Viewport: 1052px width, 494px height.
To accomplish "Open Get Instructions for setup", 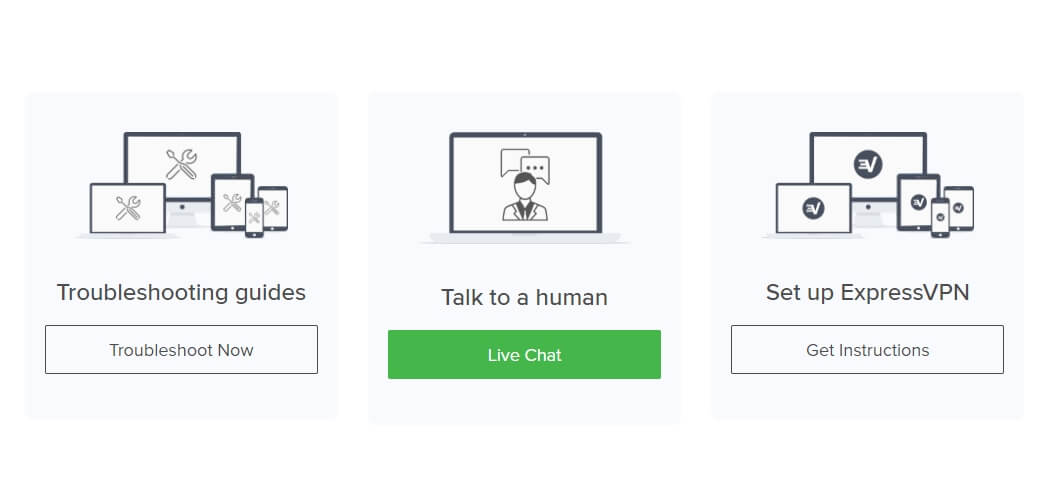I will click(x=867, y=350).
